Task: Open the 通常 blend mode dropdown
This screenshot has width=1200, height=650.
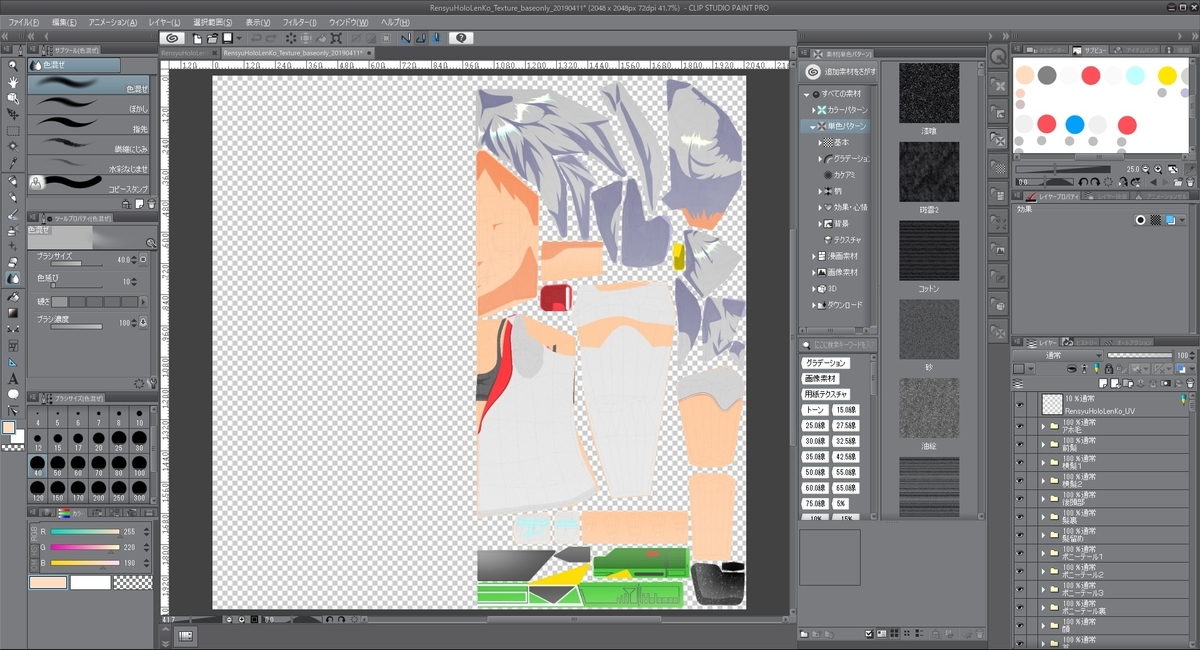Action: [1058, 355]
